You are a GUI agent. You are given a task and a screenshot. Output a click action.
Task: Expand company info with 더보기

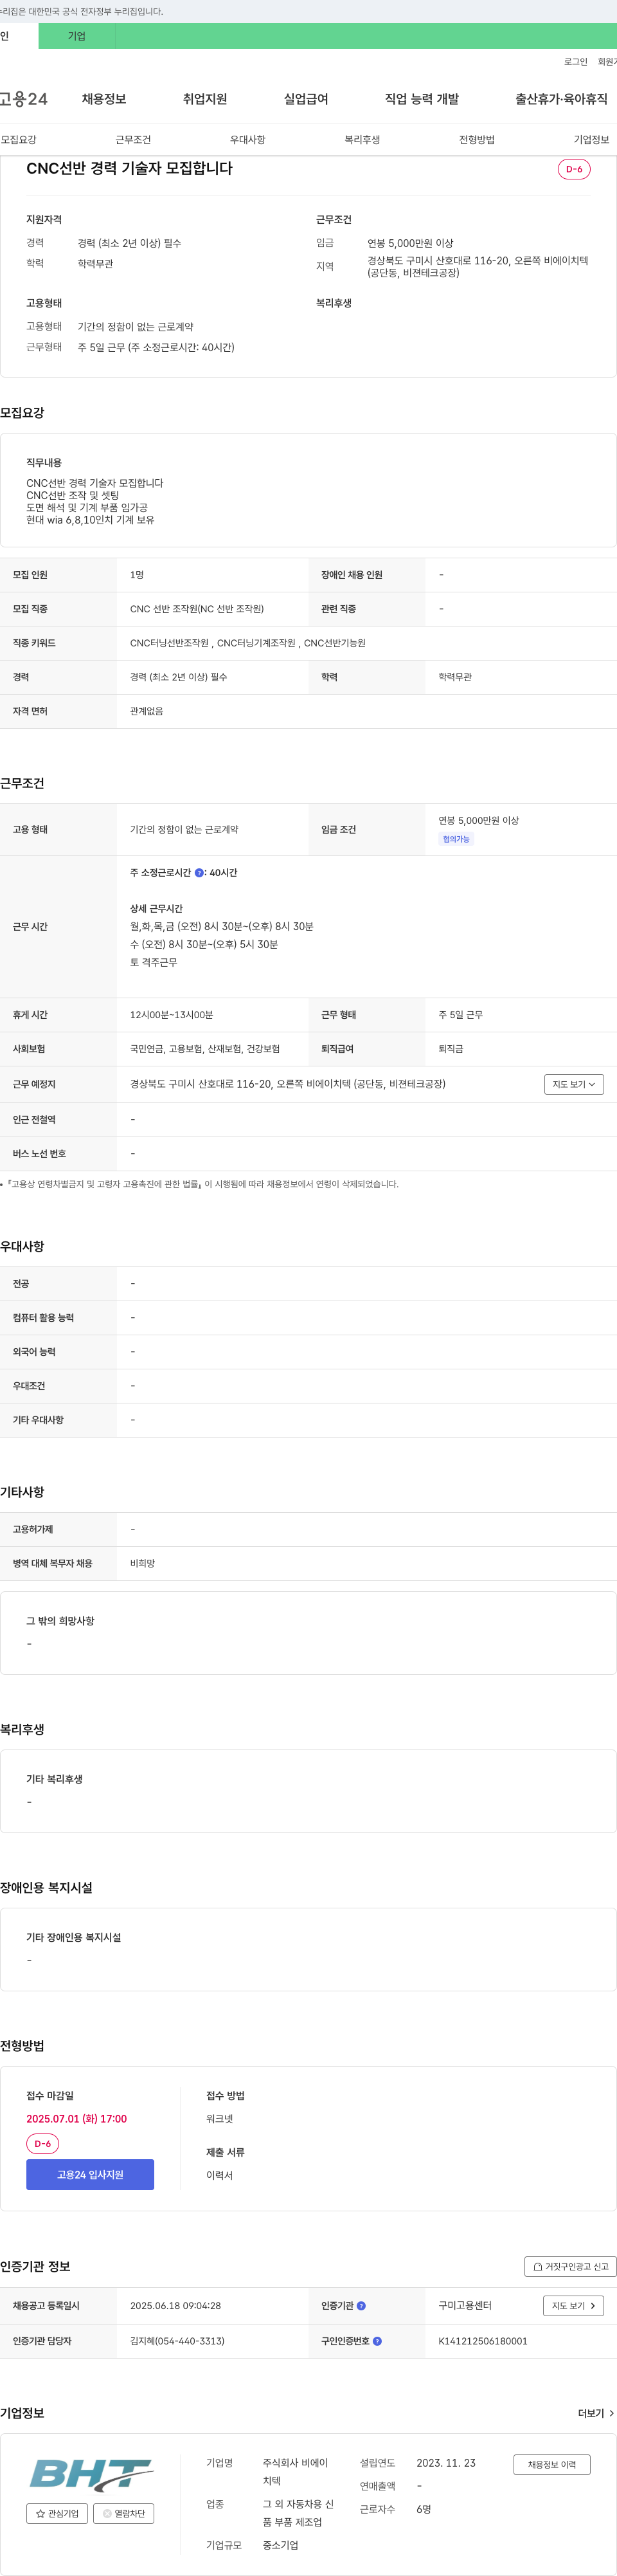coord(596,2413)
